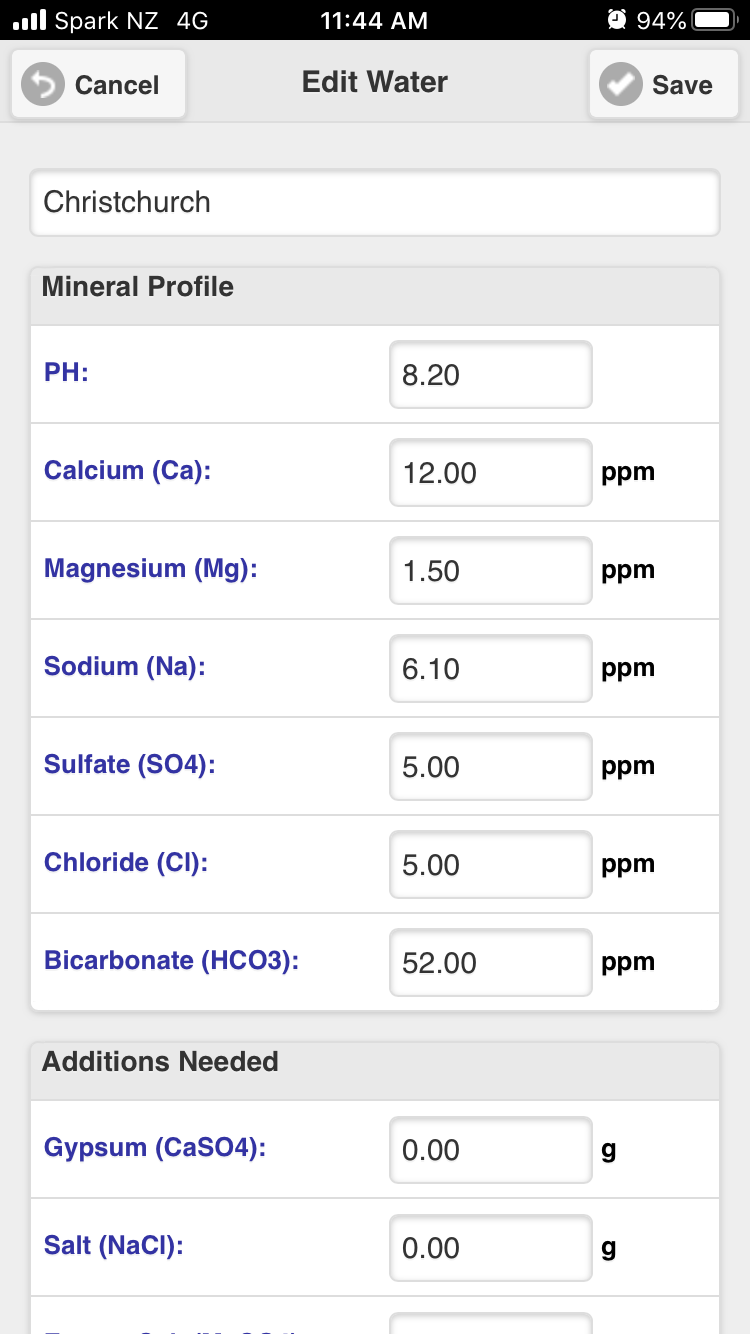750x1334 pixels.
Task: Select the PH value field
Action: [x=491, y=375]
